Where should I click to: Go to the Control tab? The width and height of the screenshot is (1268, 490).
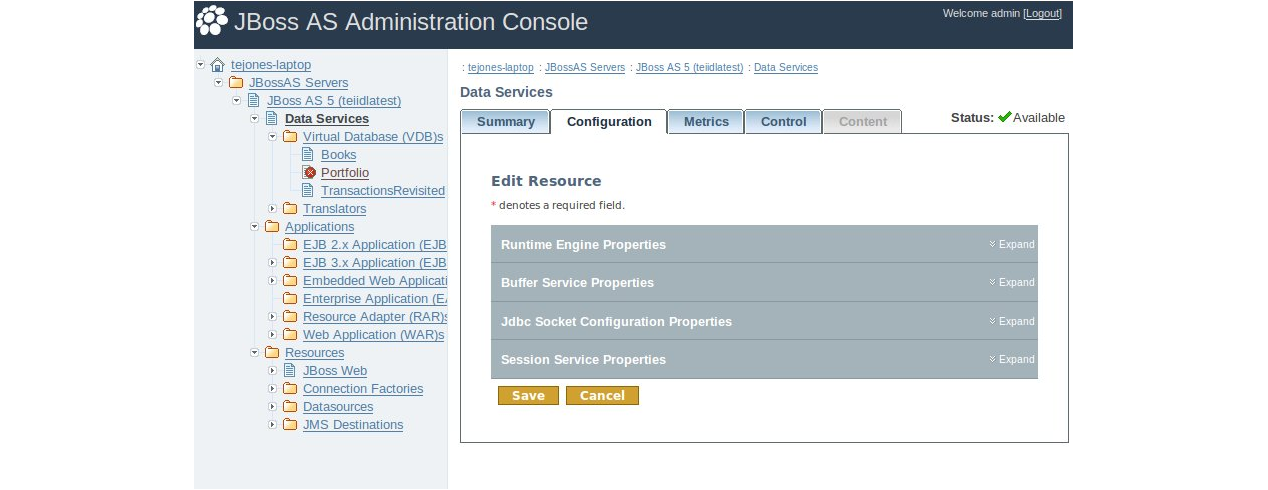point(783,122)
